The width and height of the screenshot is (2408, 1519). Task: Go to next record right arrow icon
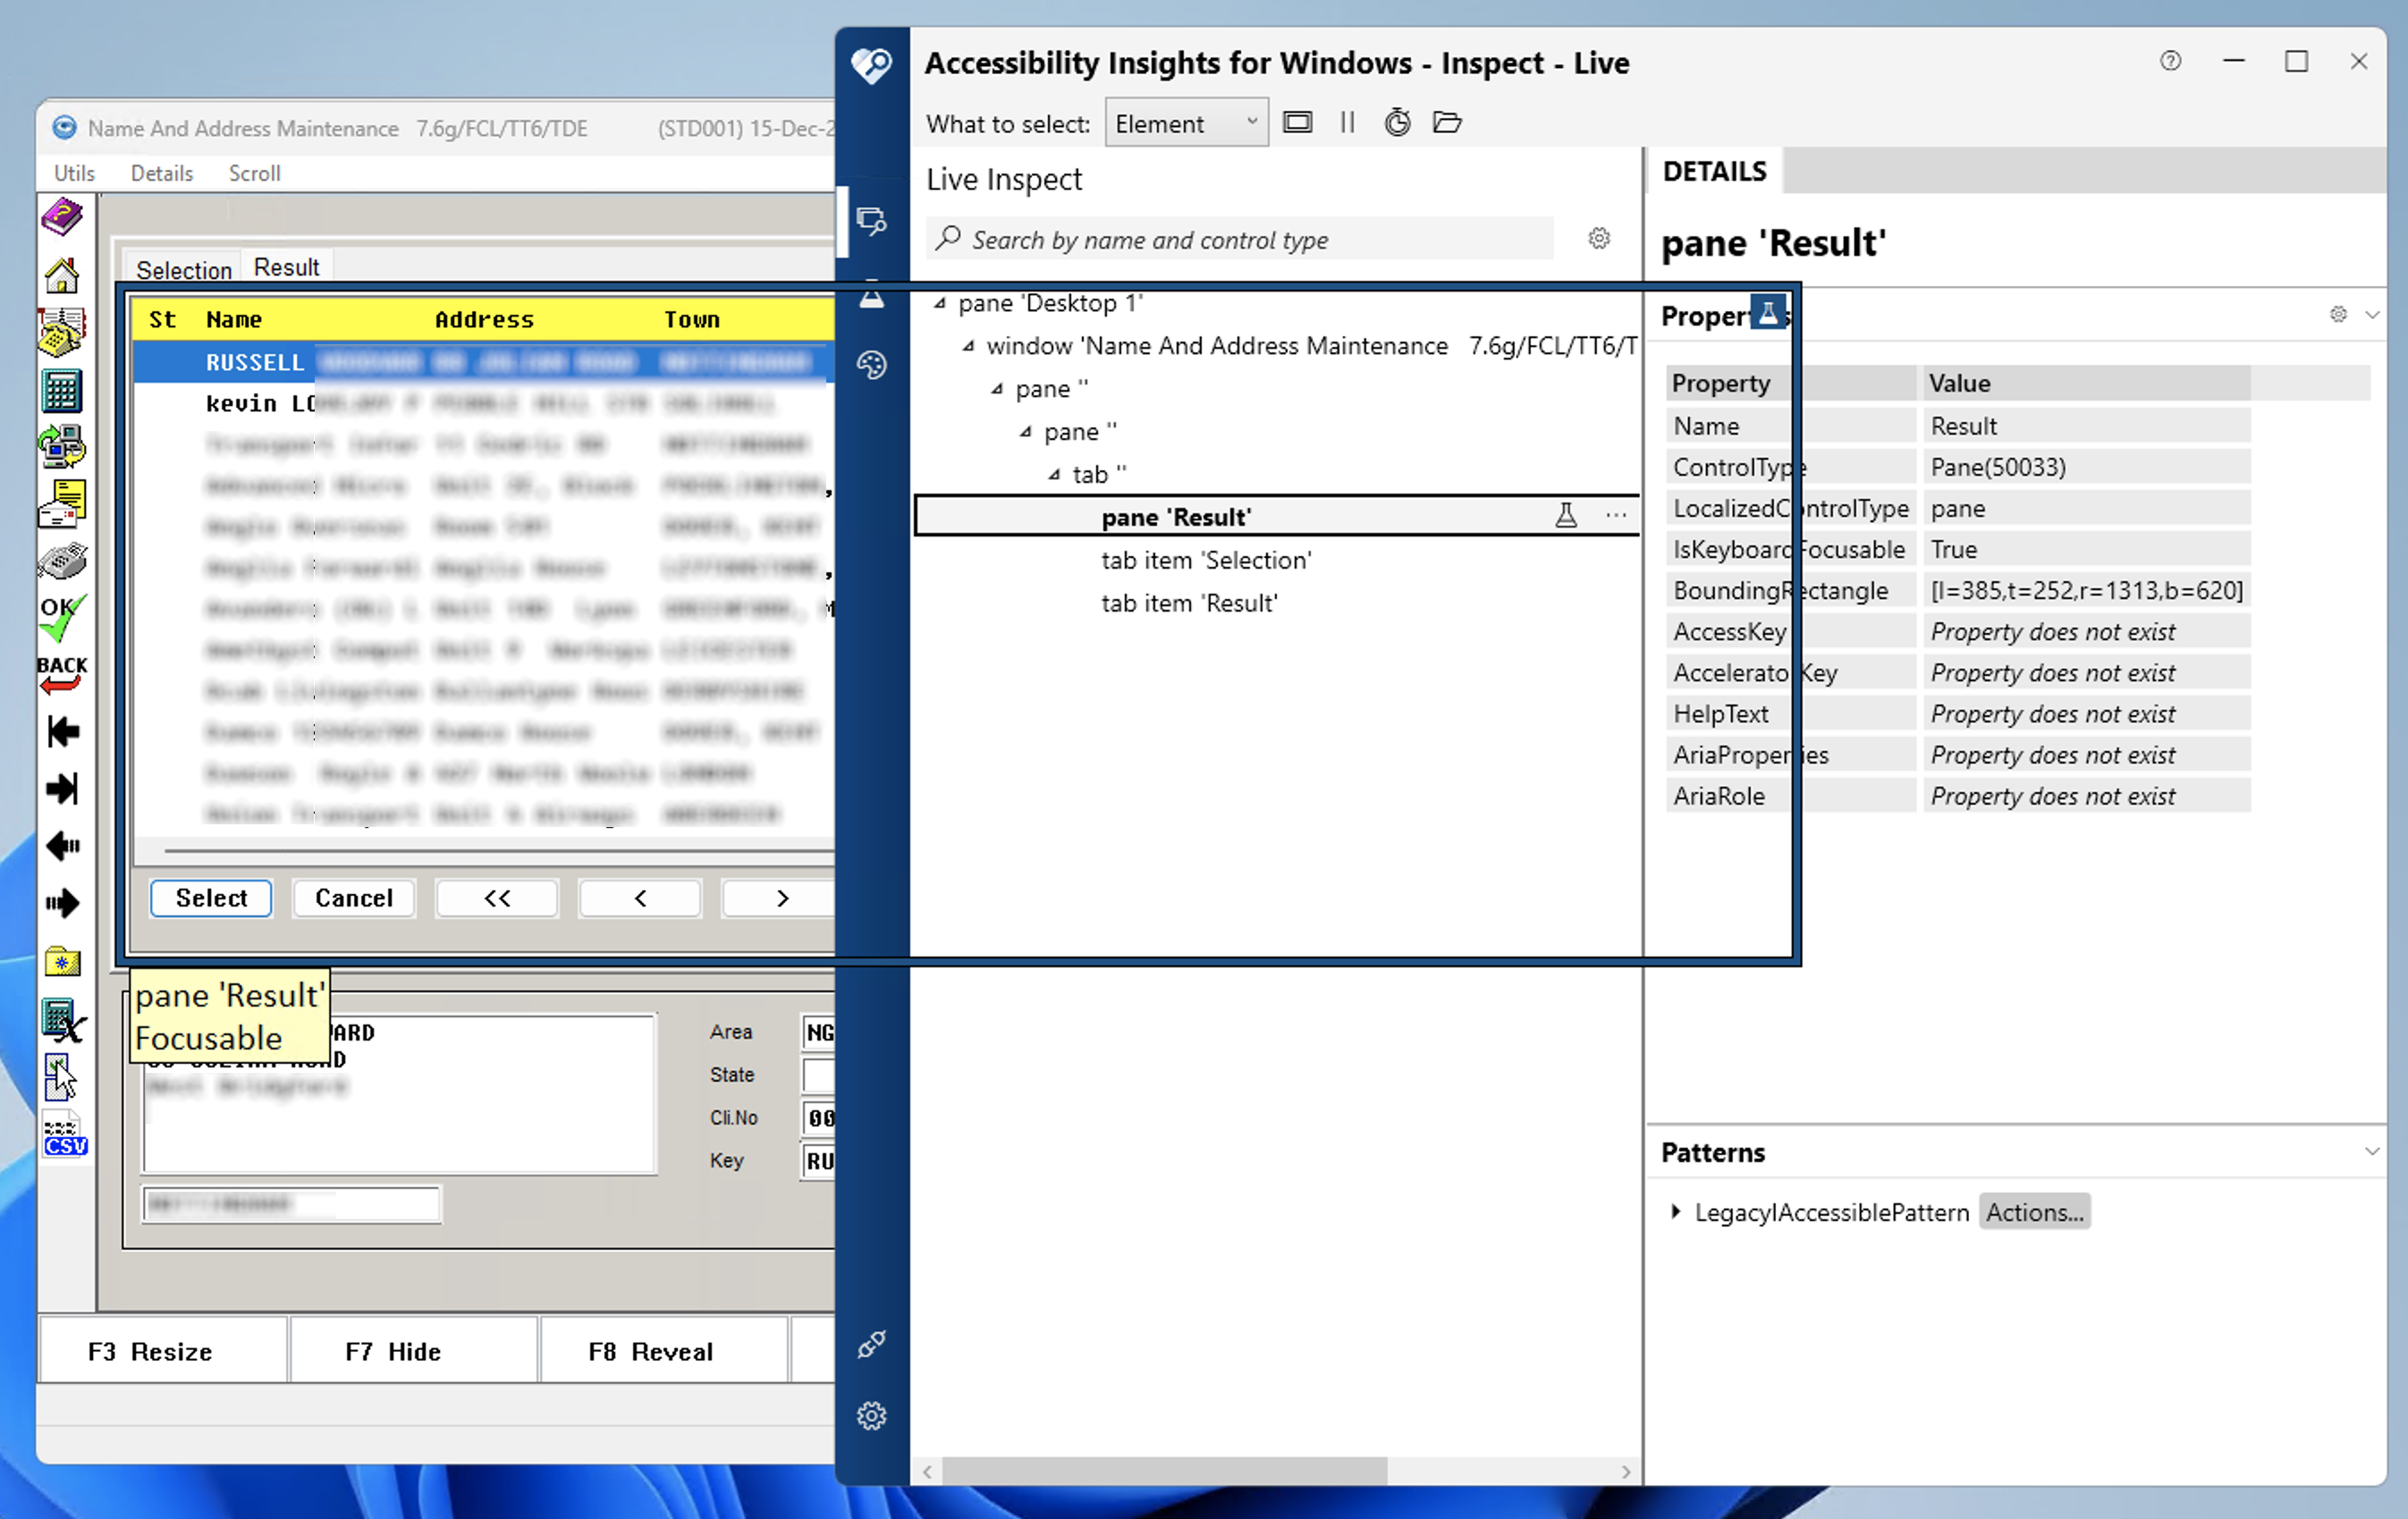pyautogui.click(x=62, y=903)
